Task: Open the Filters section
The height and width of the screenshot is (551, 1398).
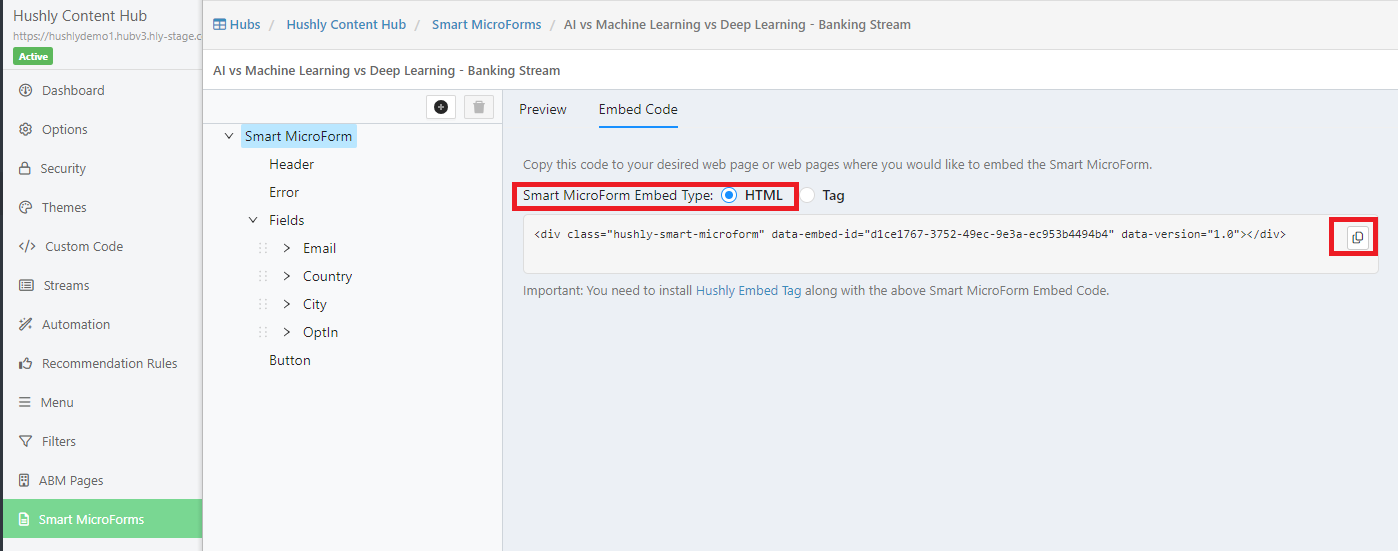Action: (x=59, y=441)
